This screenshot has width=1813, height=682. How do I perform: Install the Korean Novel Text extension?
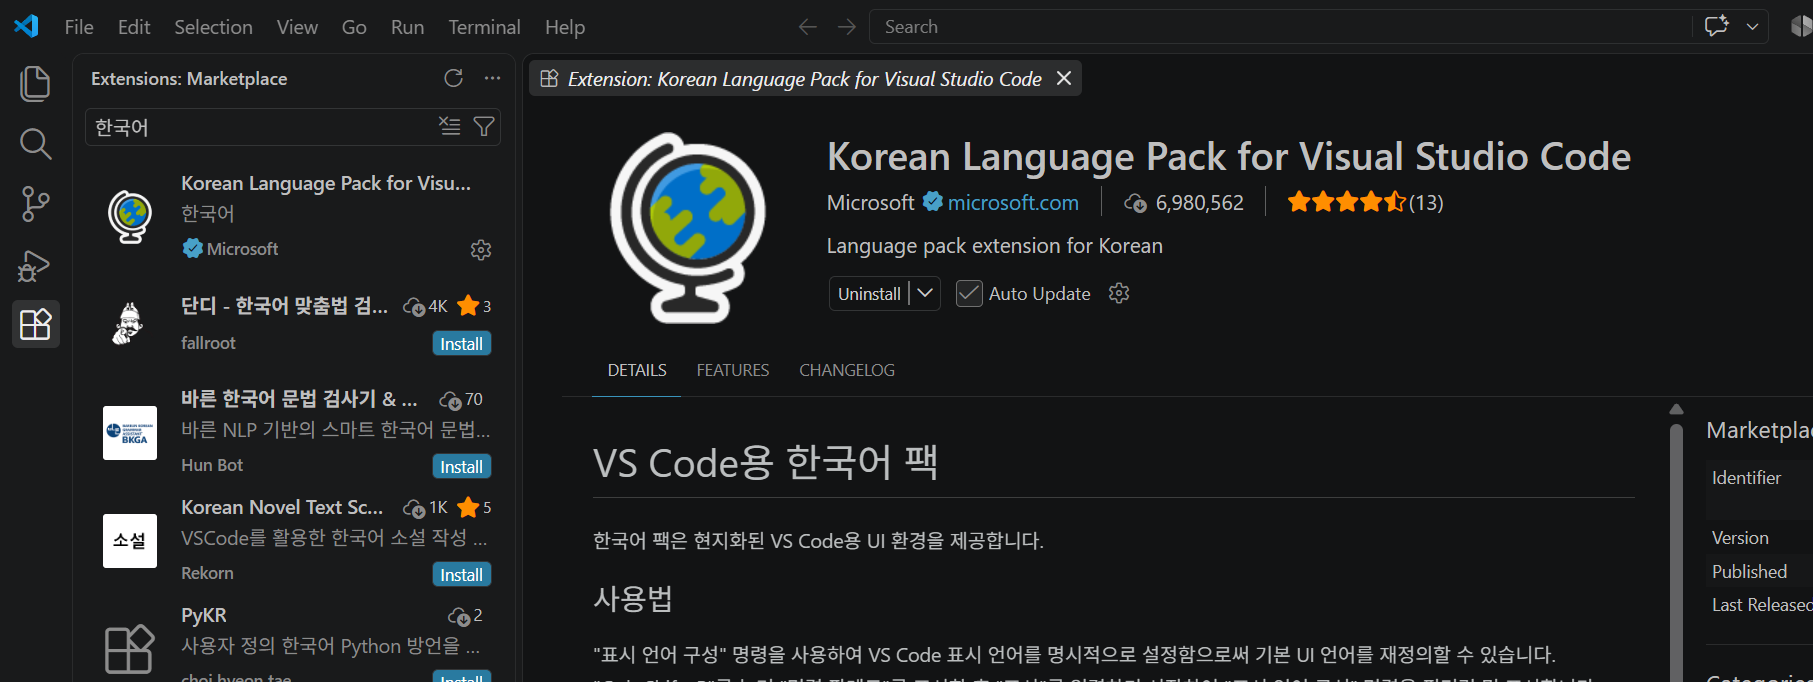461,575
